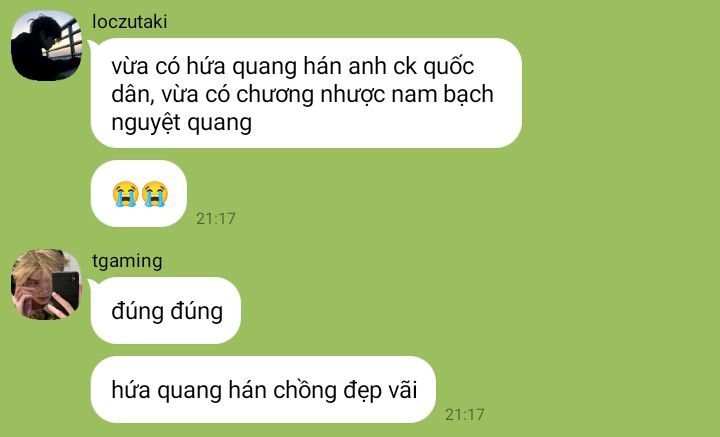720x437 pixels.
Task: Tap the loczutaki username label
Action: [x=129, y=22]
